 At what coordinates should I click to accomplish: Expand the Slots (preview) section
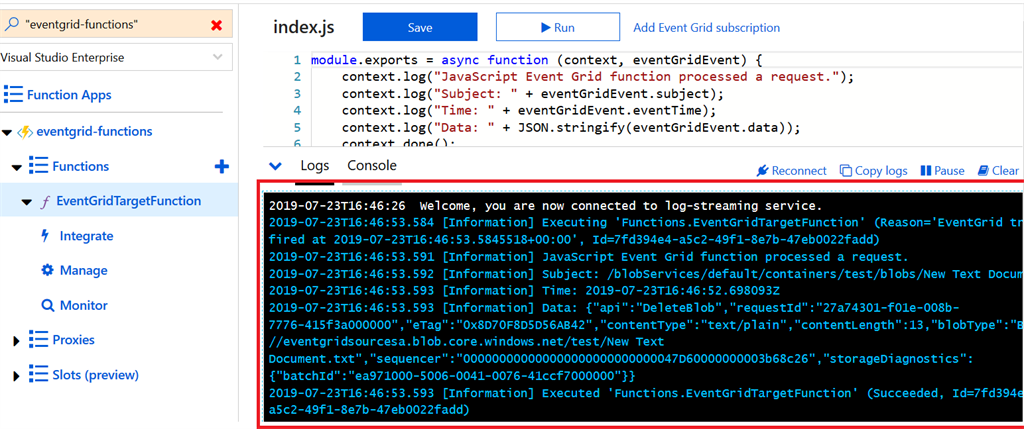click(x=16, y=375)
